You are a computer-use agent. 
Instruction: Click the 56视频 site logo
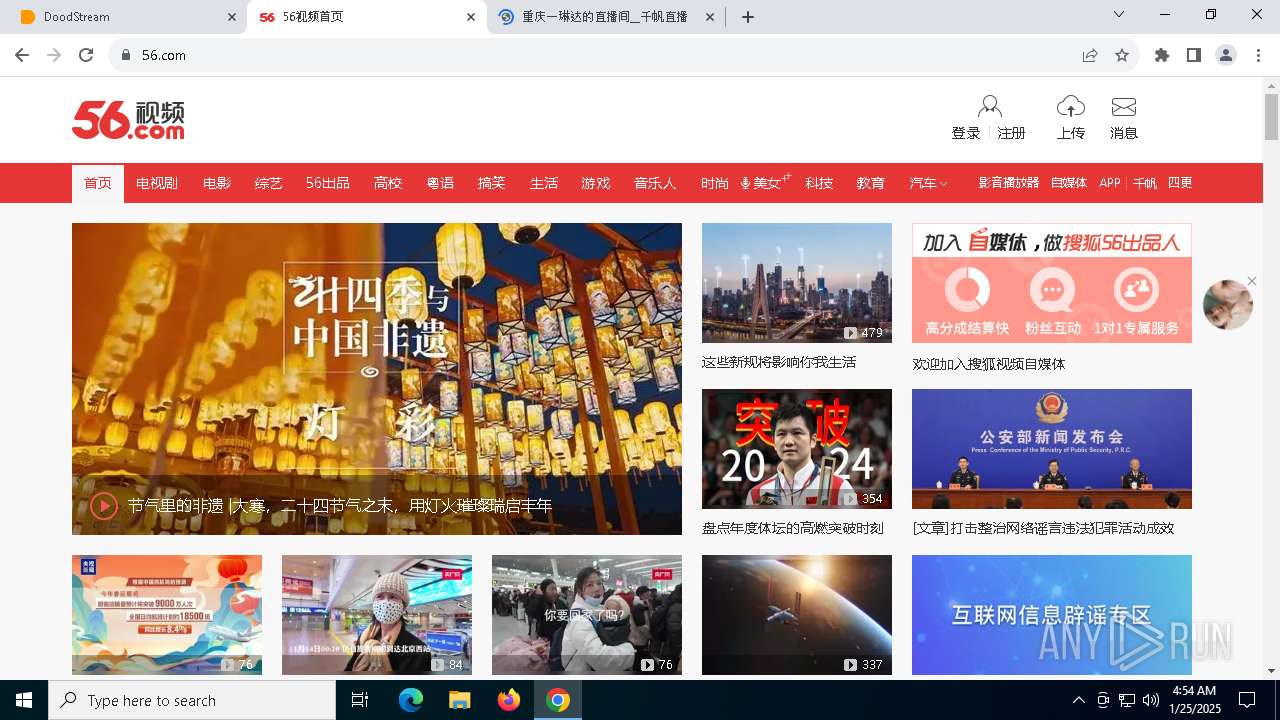click(128, 119)
